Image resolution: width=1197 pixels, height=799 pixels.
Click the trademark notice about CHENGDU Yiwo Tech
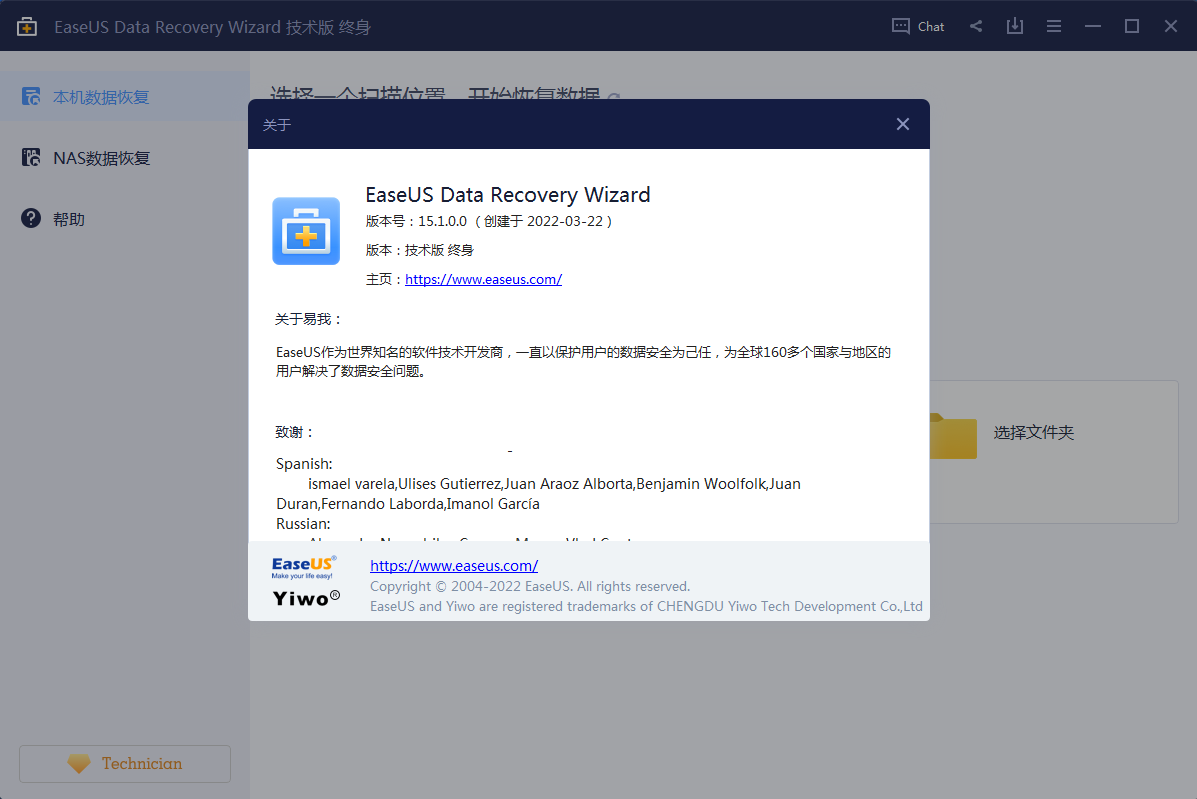(x=646, y=606)
